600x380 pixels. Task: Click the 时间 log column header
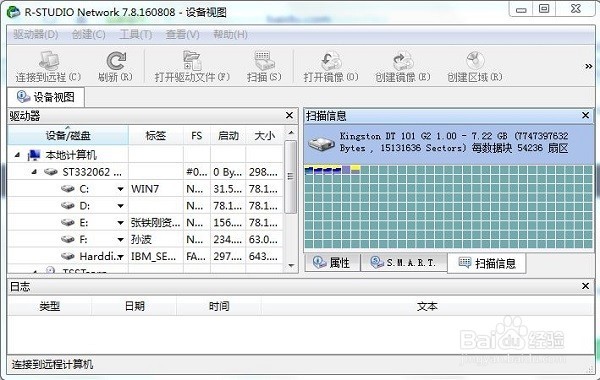(219, 306)
